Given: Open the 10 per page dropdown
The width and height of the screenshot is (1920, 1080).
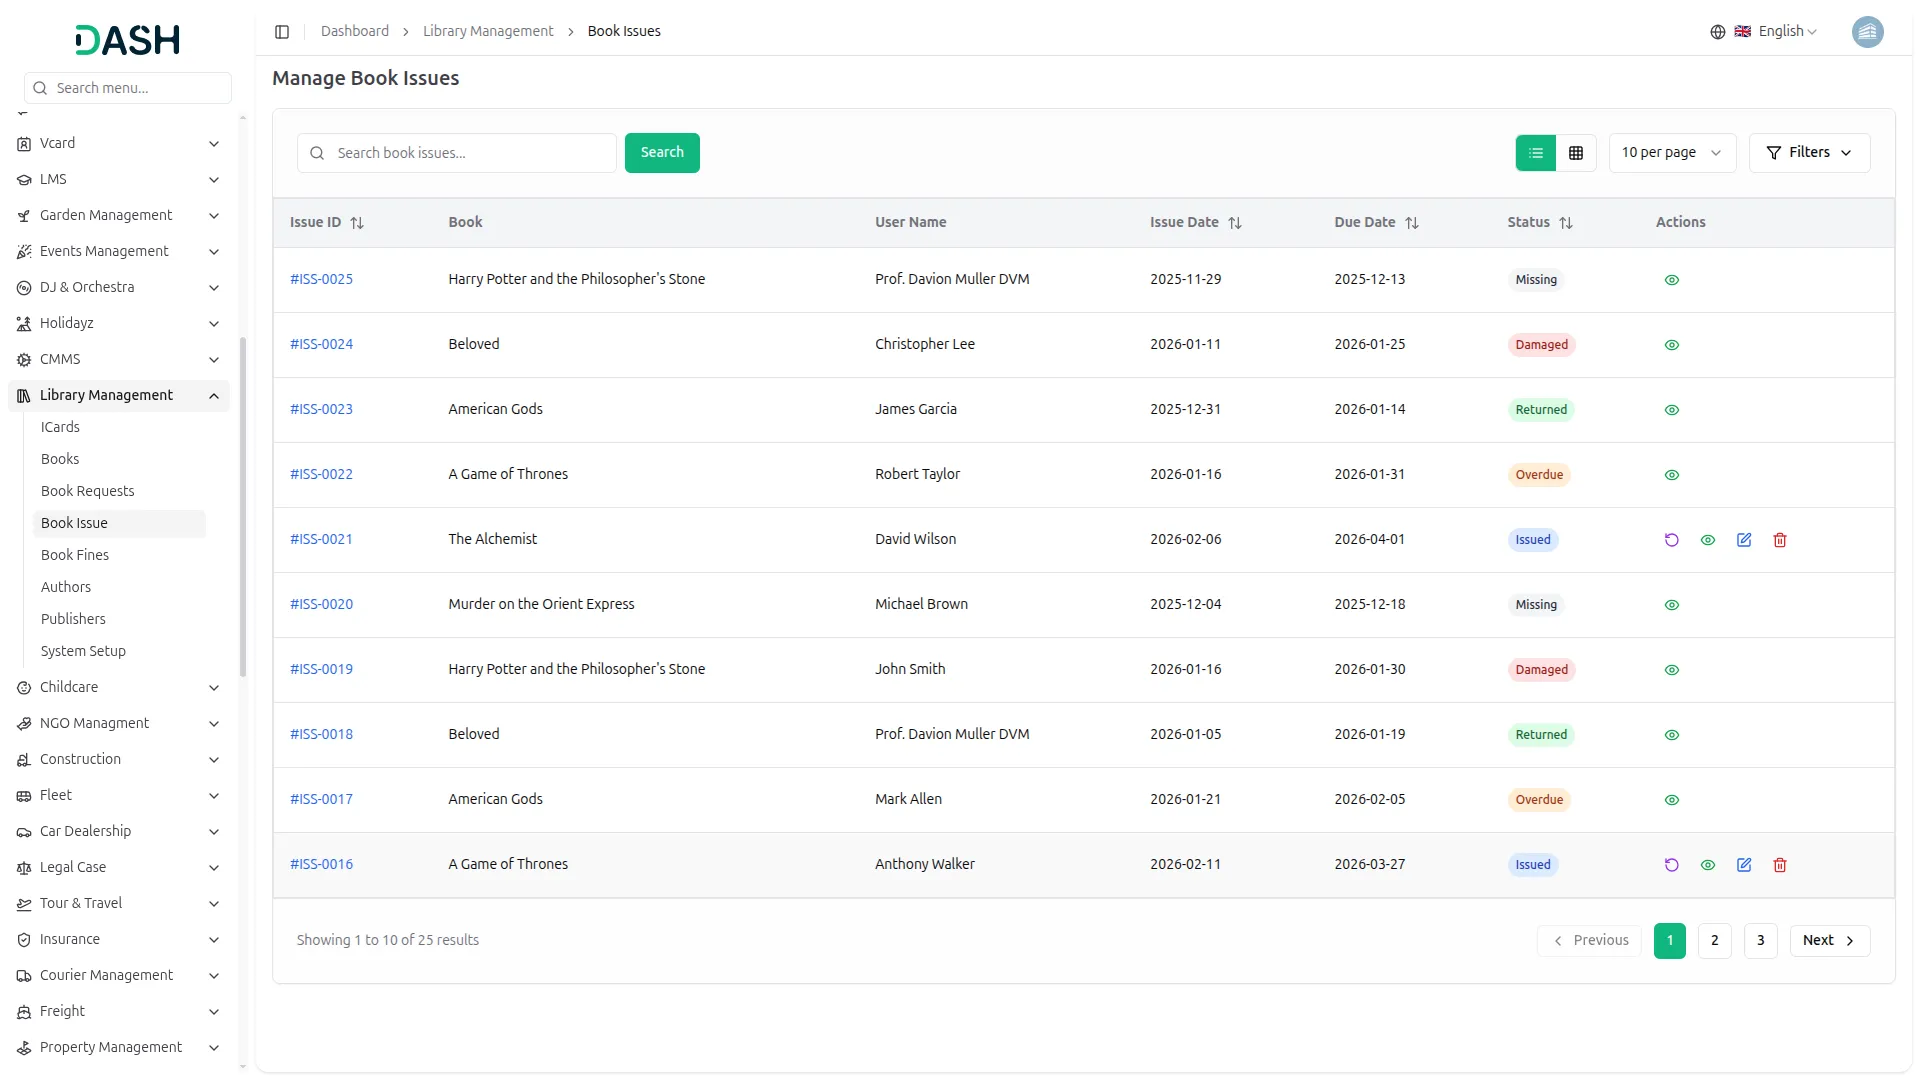Looking at the screenshot, I should (x=1672, y=152).
